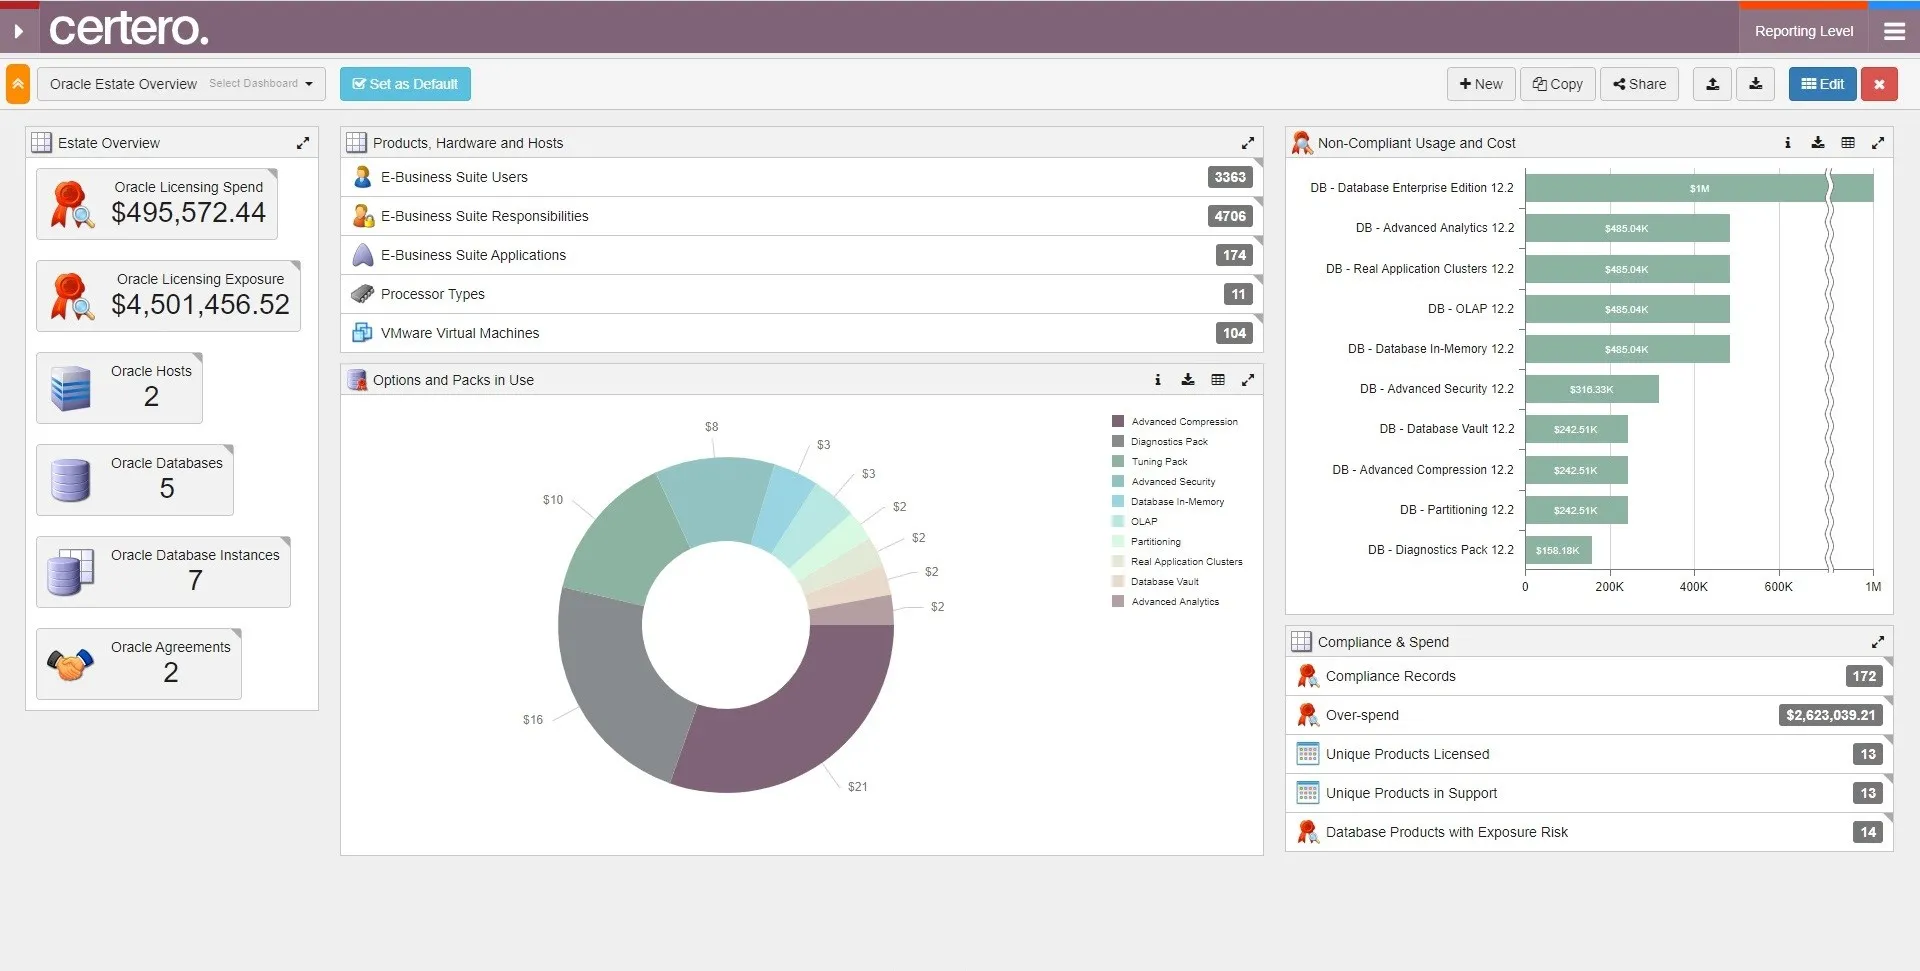Toggle the Advanced Security legend entry
The width and height of the screenshot is (1920, 971).
[1164, 482]
